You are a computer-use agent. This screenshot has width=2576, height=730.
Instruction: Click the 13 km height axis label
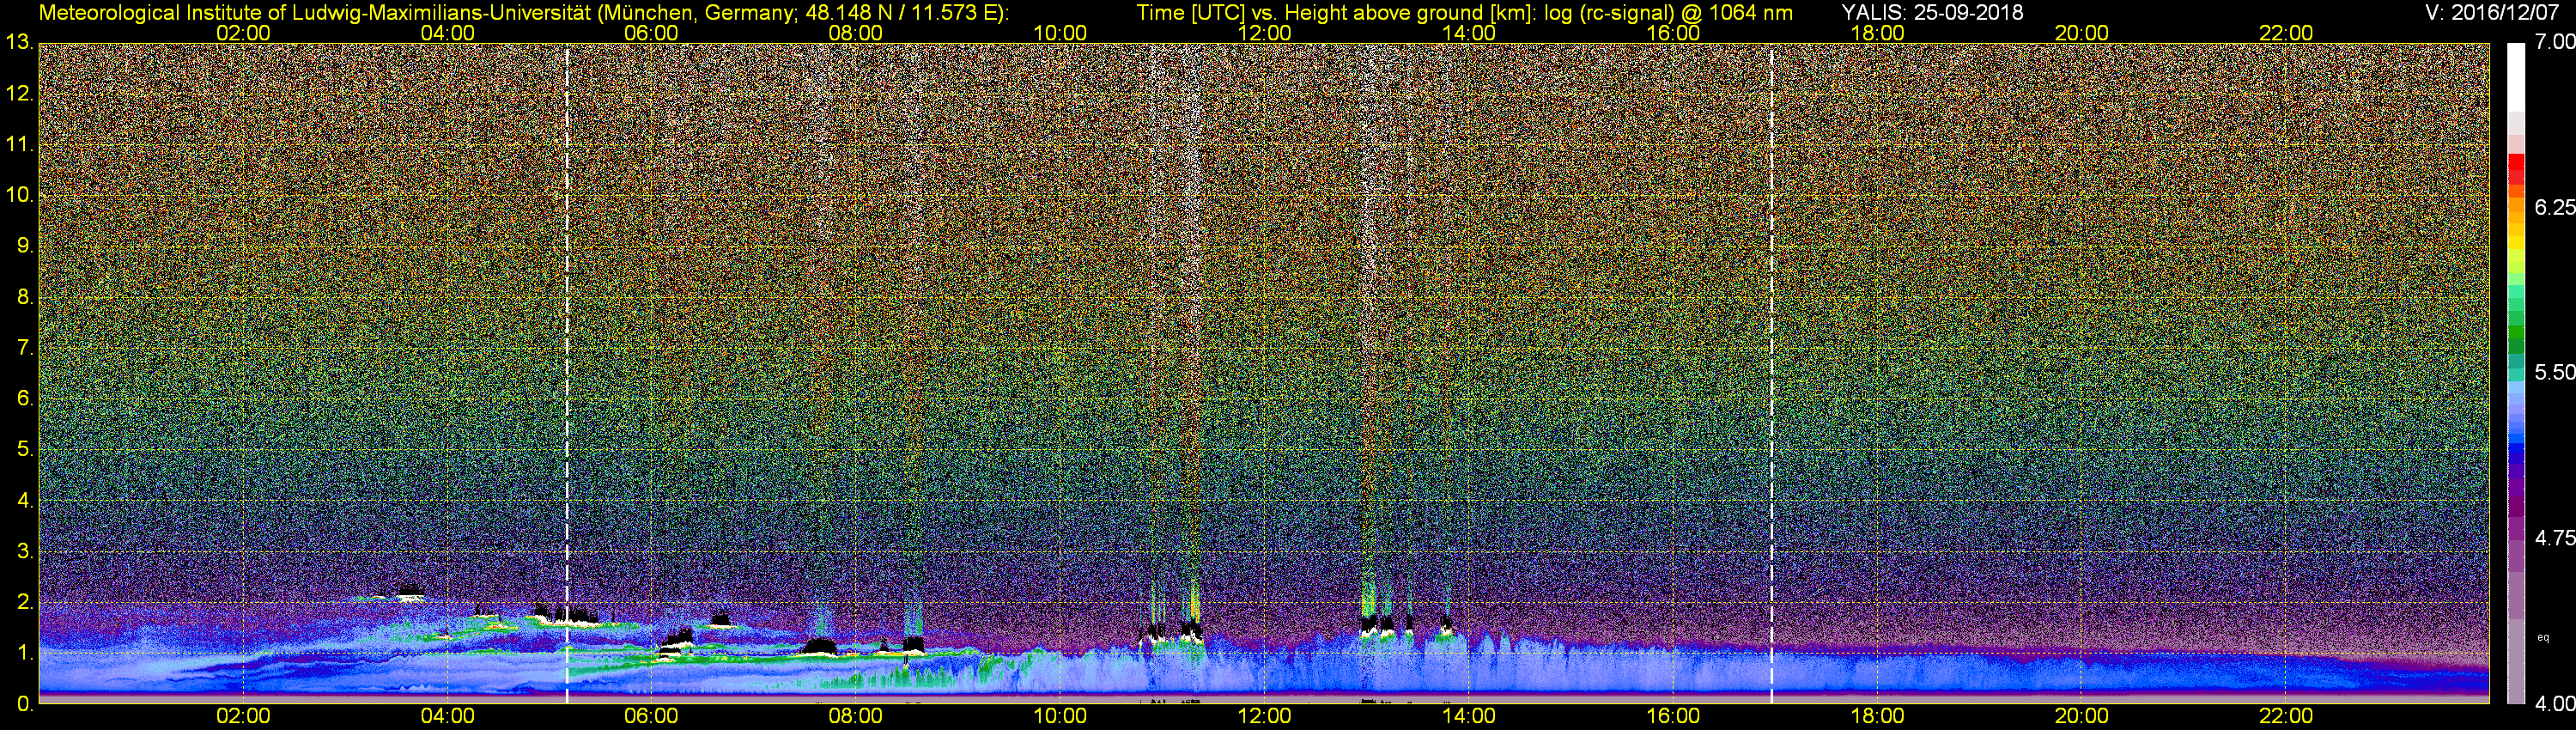(x=19, y=43)
